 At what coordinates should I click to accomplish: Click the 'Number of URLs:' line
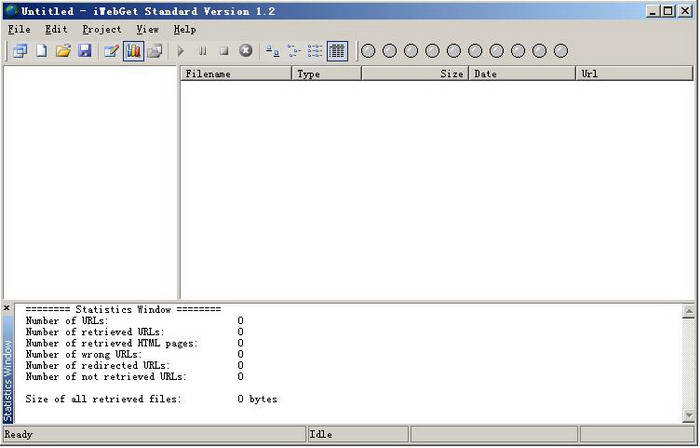tap(67, 321)
